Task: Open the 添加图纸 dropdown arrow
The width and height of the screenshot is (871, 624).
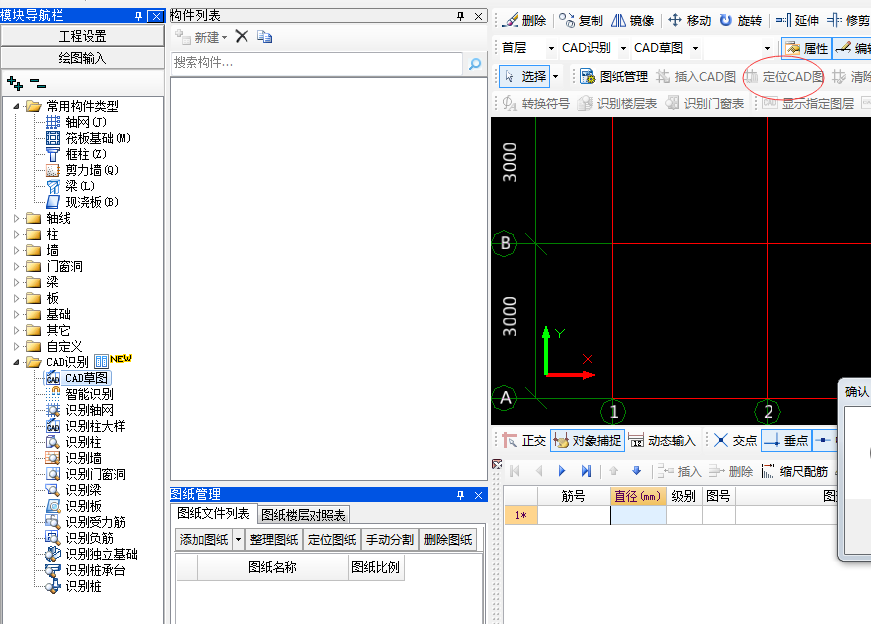Action: coord(238,540)
